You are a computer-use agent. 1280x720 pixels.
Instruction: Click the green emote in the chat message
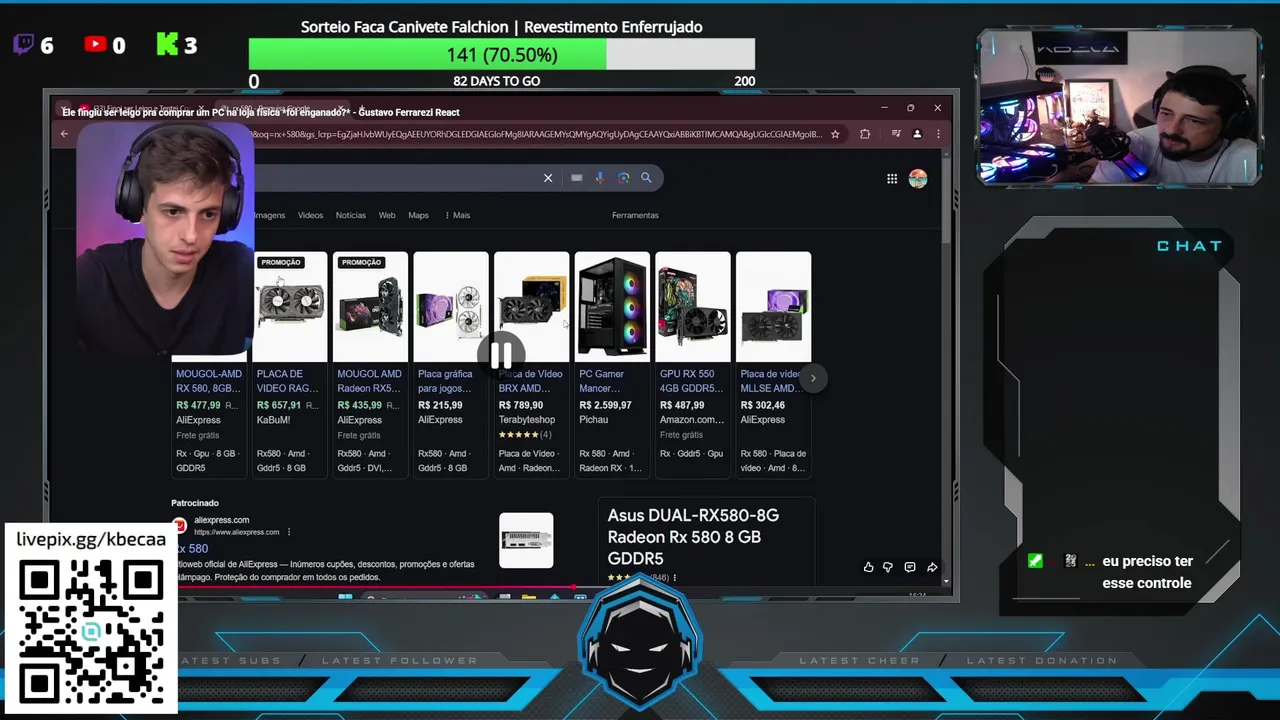[1035, 561]
